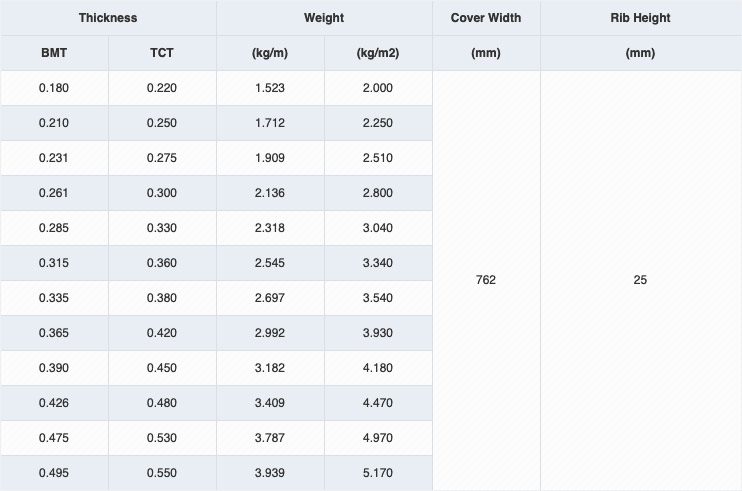Click the (kg/m2) subheader
The height and width of the screenshot is (491, 742).
point(378,53)
